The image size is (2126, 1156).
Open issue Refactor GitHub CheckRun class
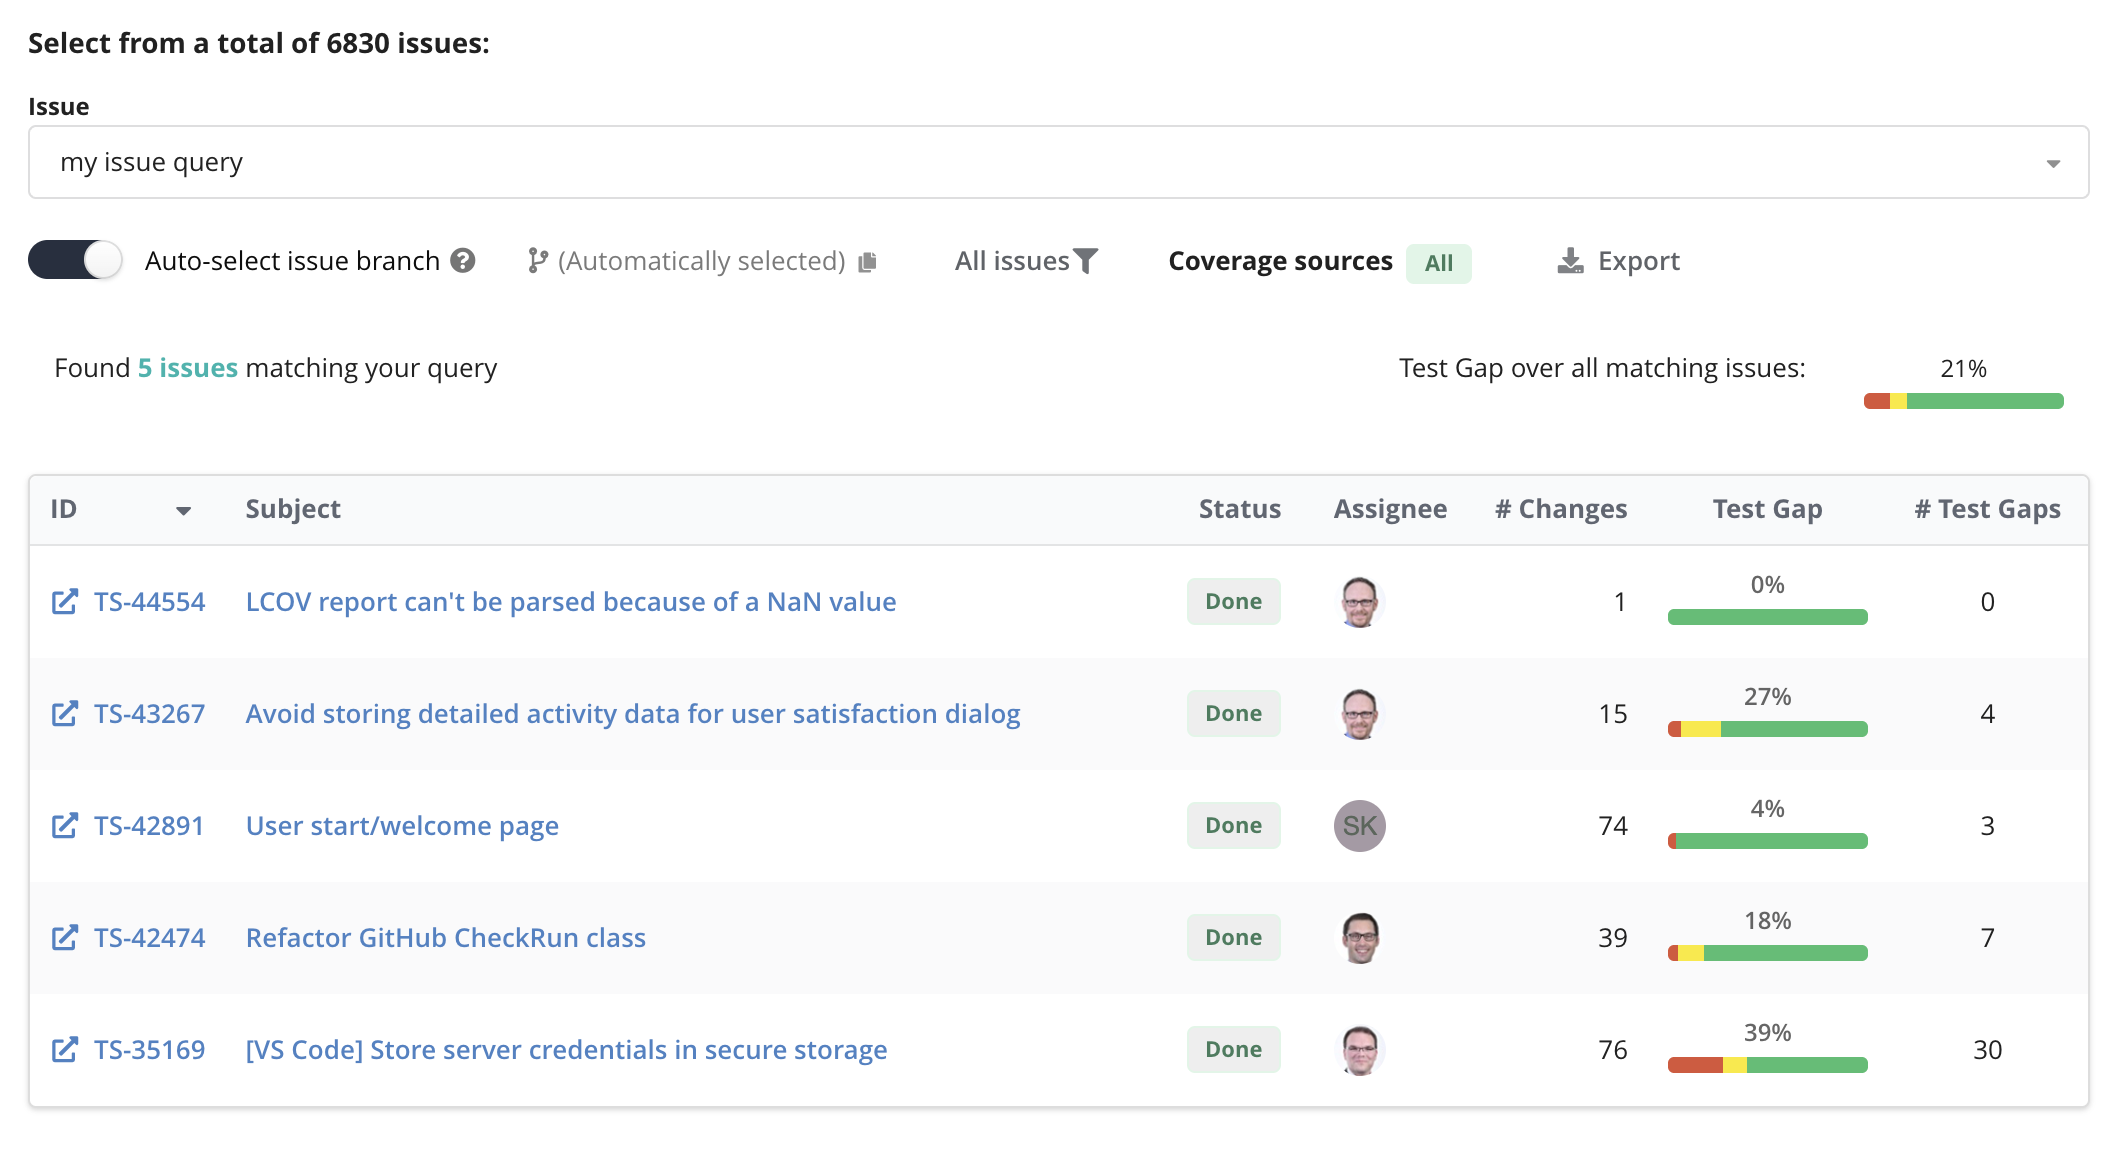click(445, 937)
